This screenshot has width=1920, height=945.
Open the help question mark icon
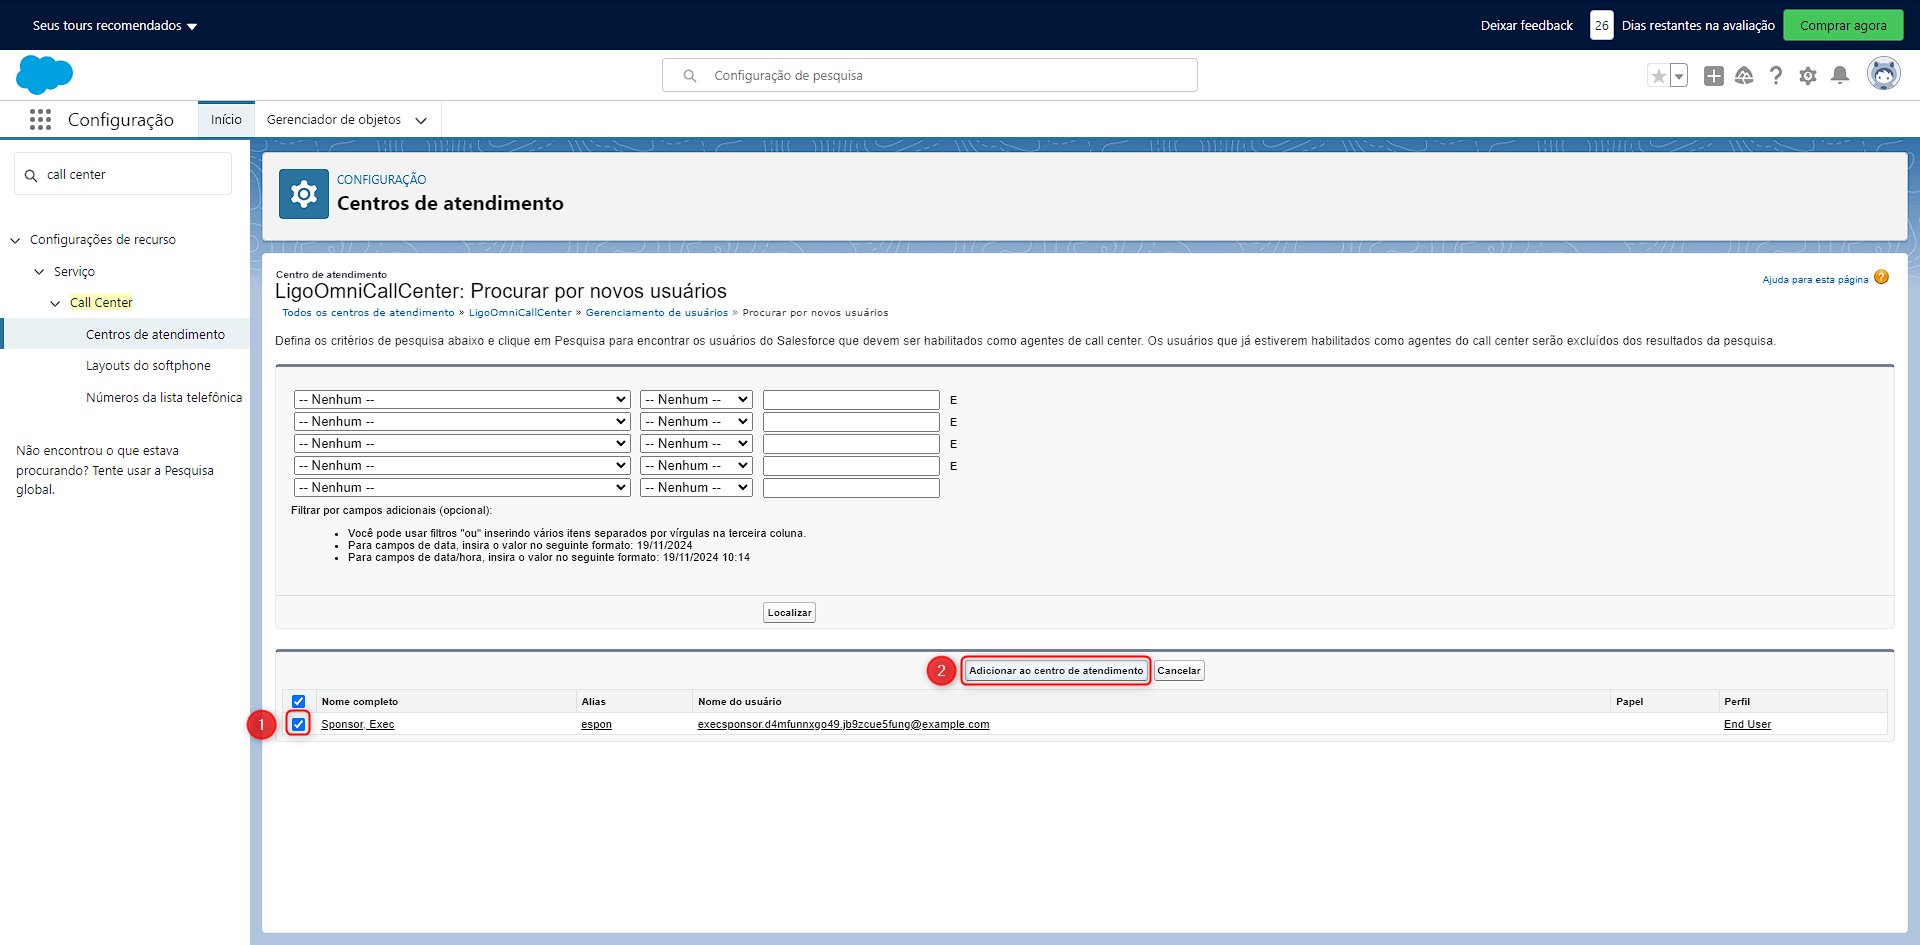click(1776, 76)
